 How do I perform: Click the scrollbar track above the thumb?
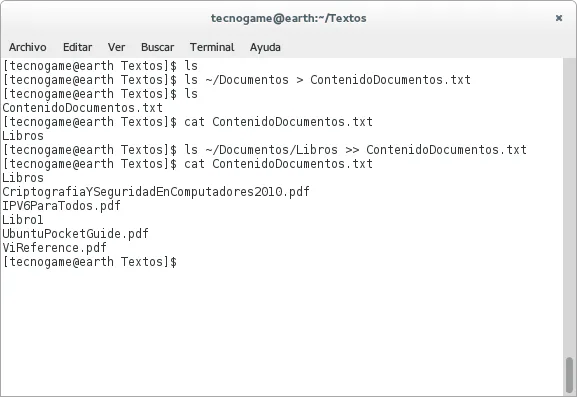569,206
